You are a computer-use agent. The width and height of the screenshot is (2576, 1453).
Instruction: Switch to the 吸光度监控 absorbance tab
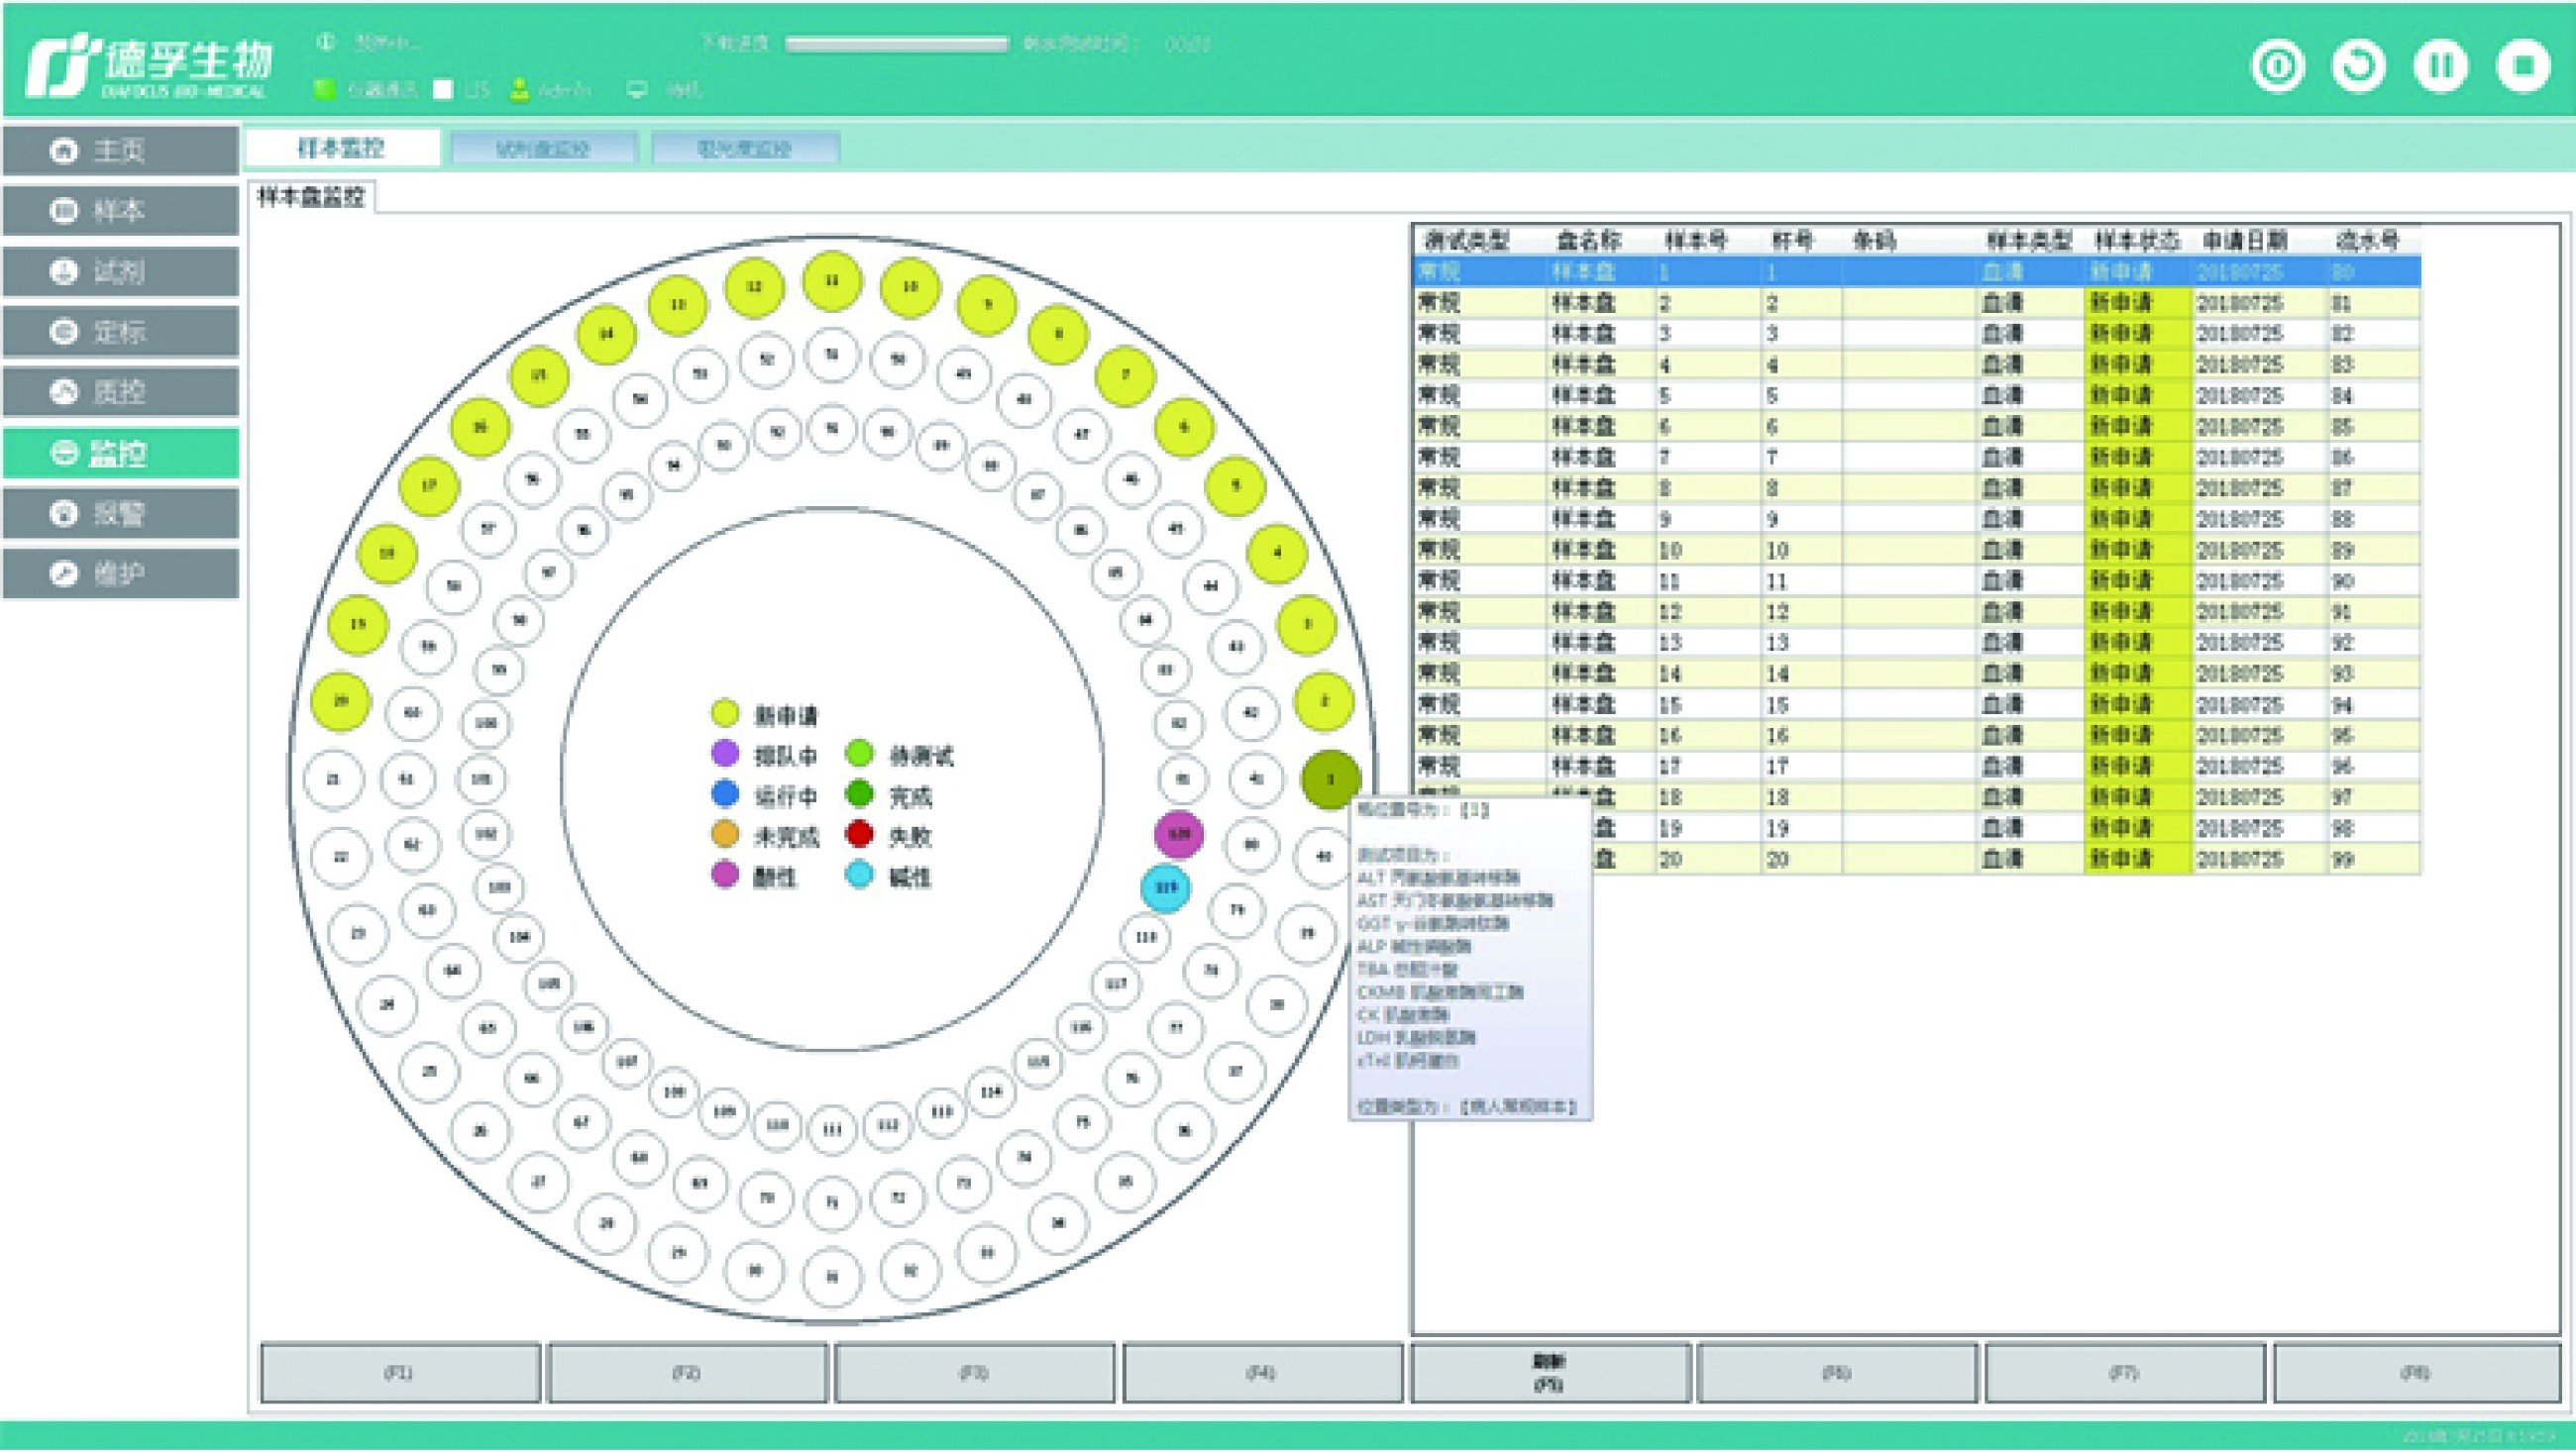744,149
